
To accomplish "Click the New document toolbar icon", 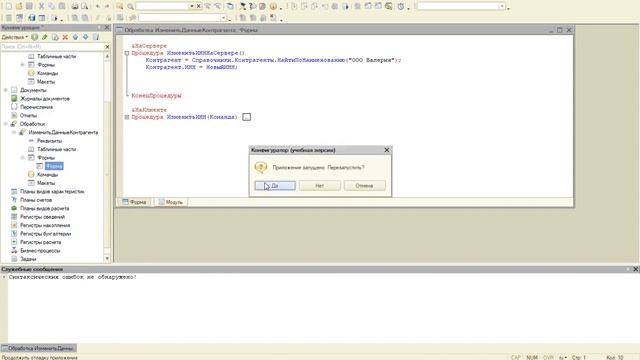I will point(9,6).
